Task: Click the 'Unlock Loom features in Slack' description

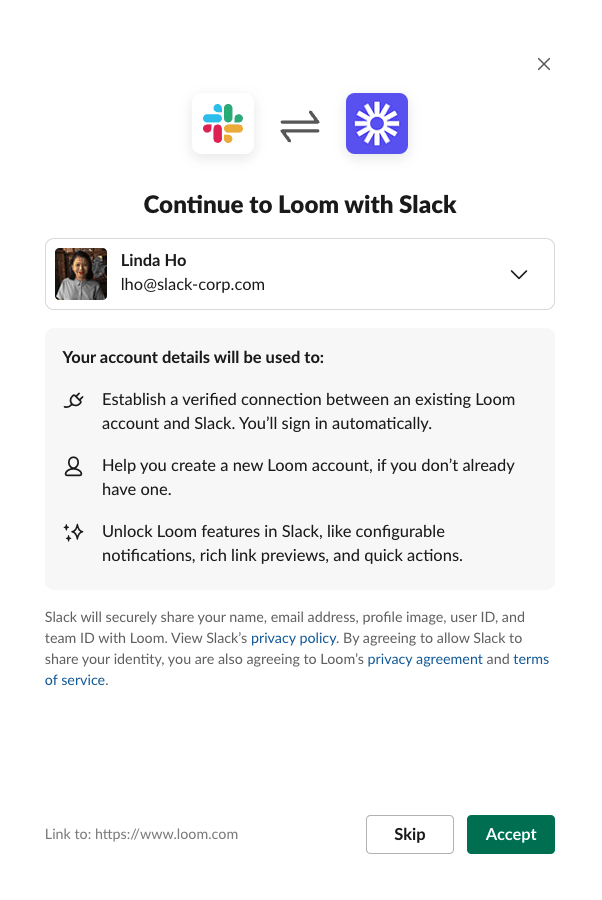Action: (x=282, y=543)
